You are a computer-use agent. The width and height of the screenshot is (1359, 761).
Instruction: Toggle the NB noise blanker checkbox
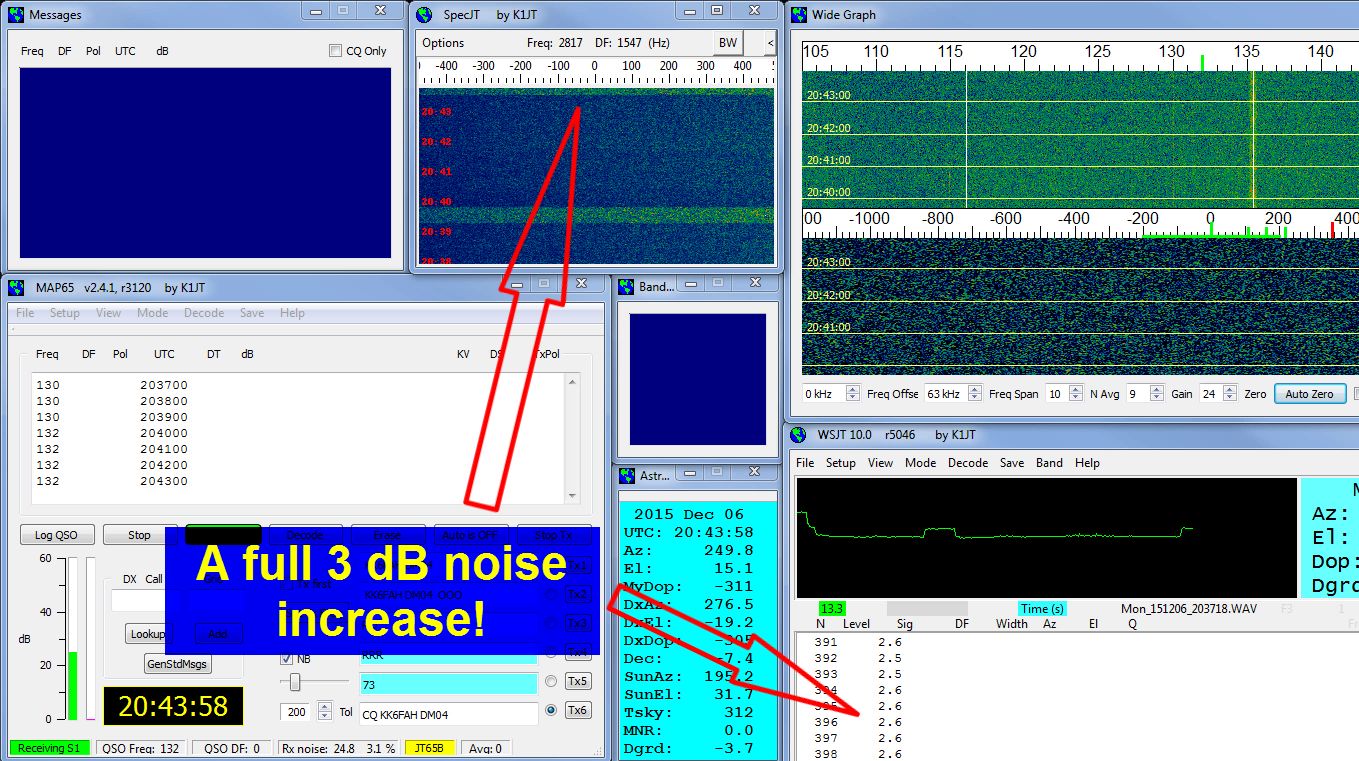click(287, 659)
